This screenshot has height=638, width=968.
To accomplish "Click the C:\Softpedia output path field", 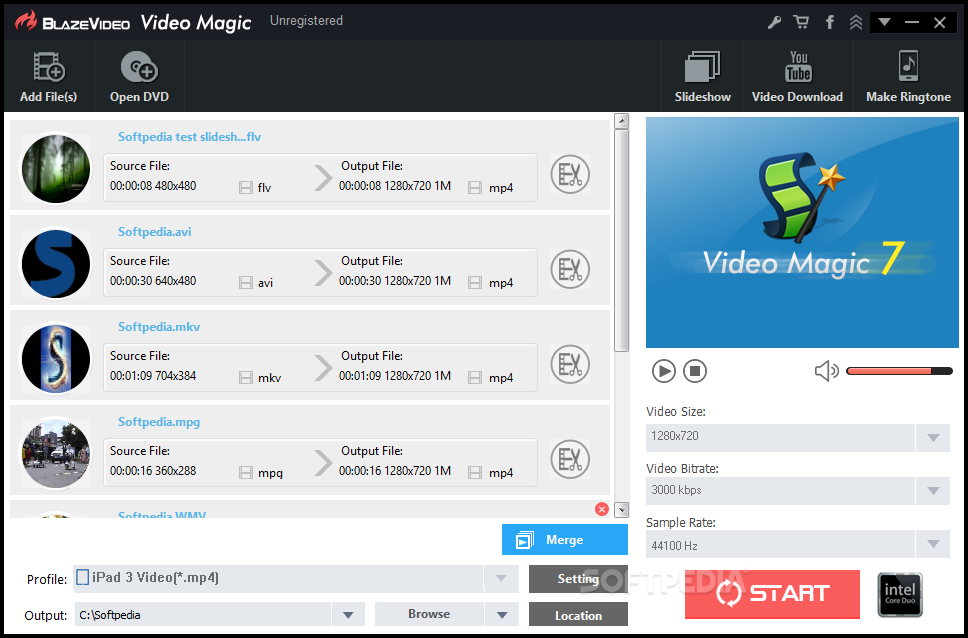I will pyautogui.click(x=203, y=615).
